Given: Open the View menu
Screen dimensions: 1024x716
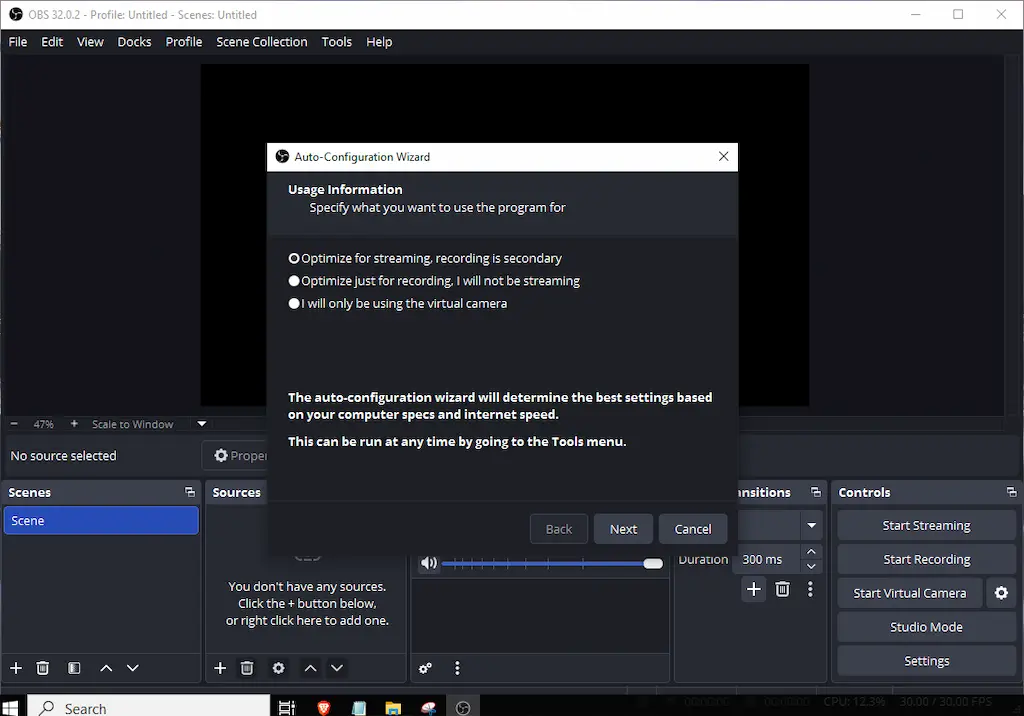Looking at the screenshot, I should click(90, 42).
